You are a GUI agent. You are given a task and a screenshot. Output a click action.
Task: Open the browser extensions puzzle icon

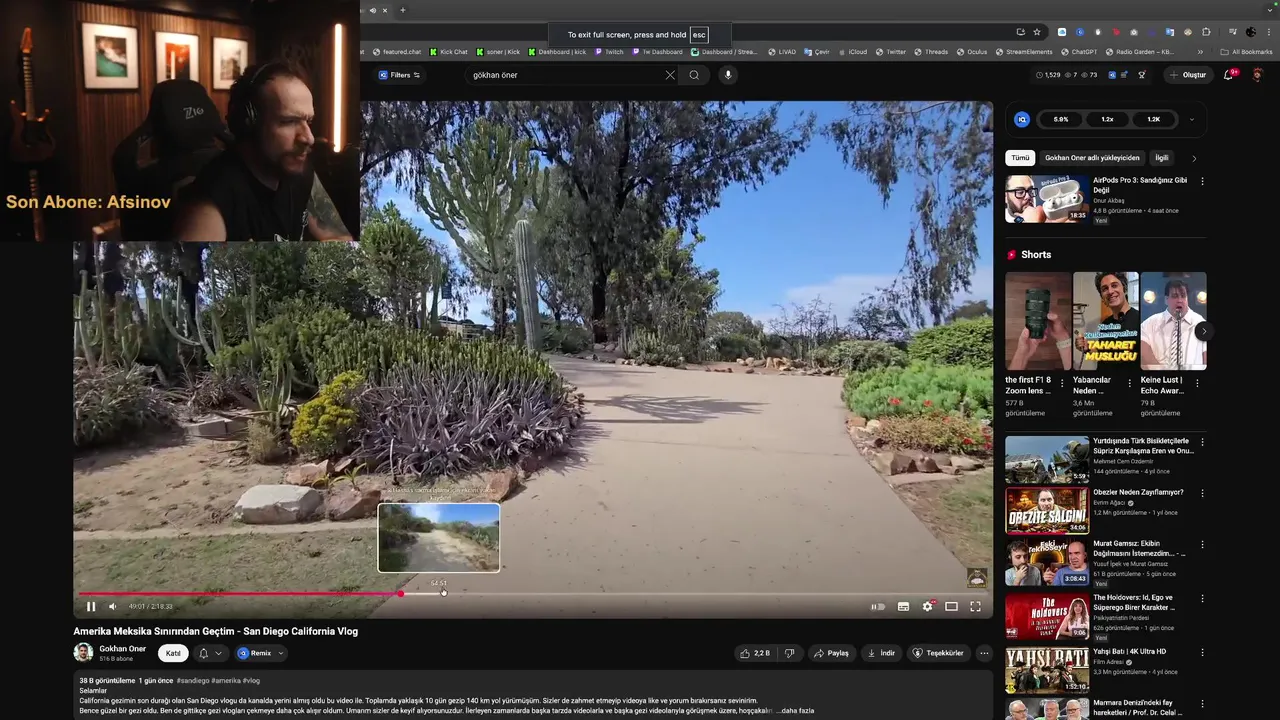pyautogui.click(x=1207, y=32)
